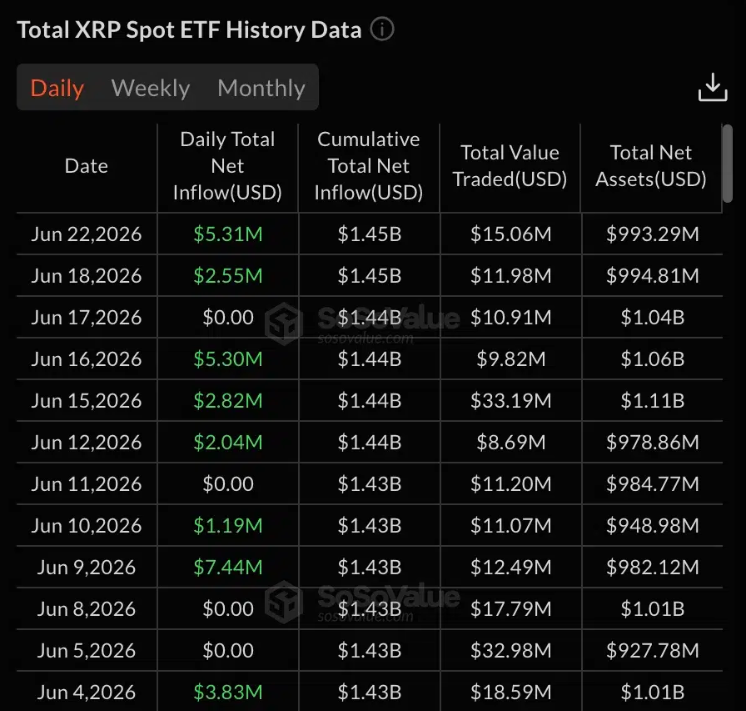Switch to the Daily tab
This screenshot has height=711, width=746.
pos(57,88)
